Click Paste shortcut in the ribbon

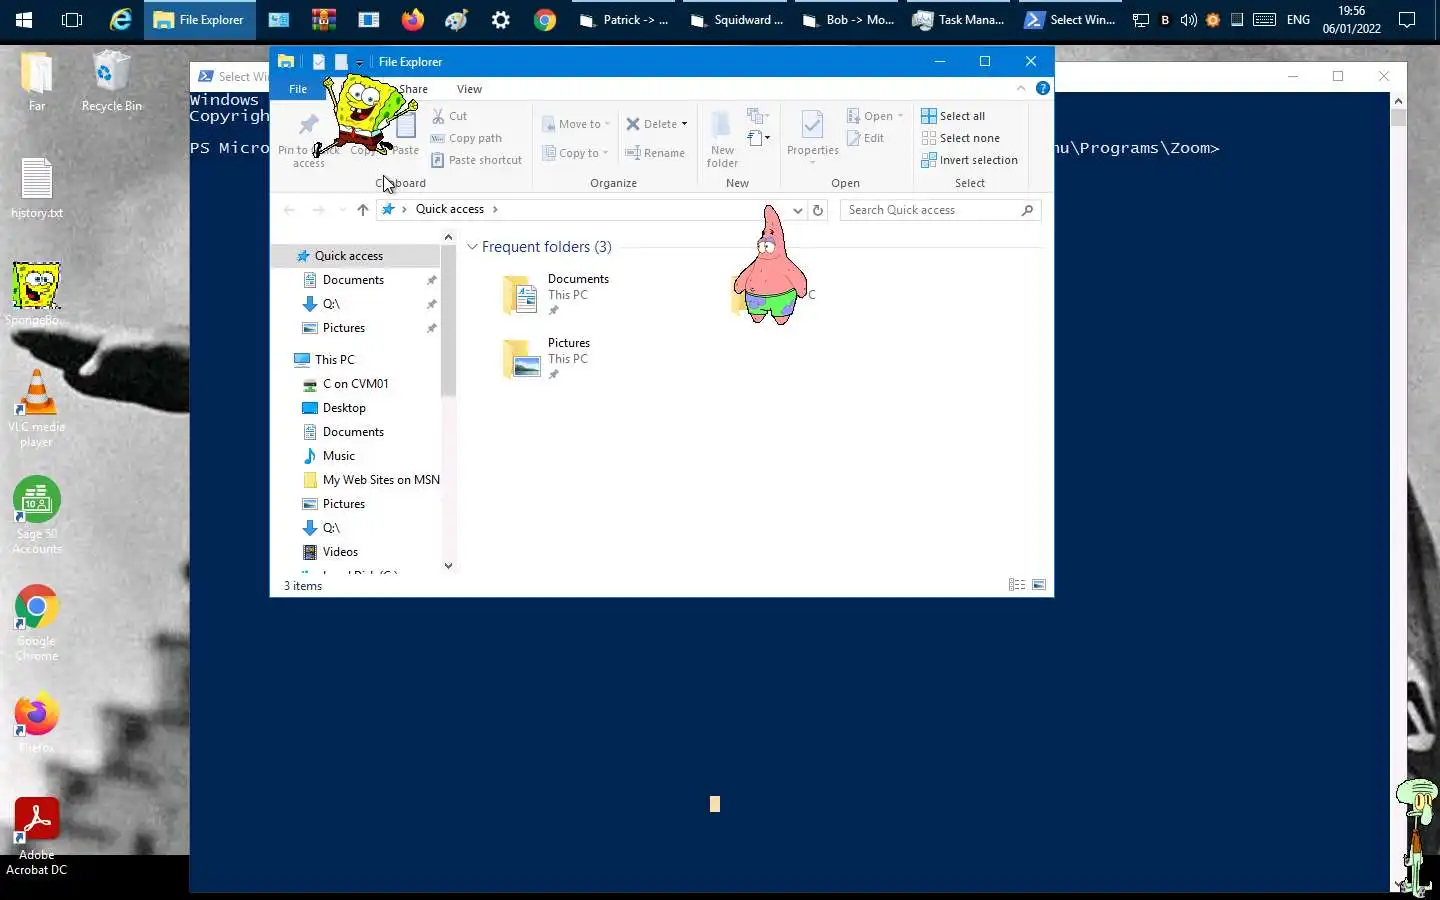coord(476,160)
